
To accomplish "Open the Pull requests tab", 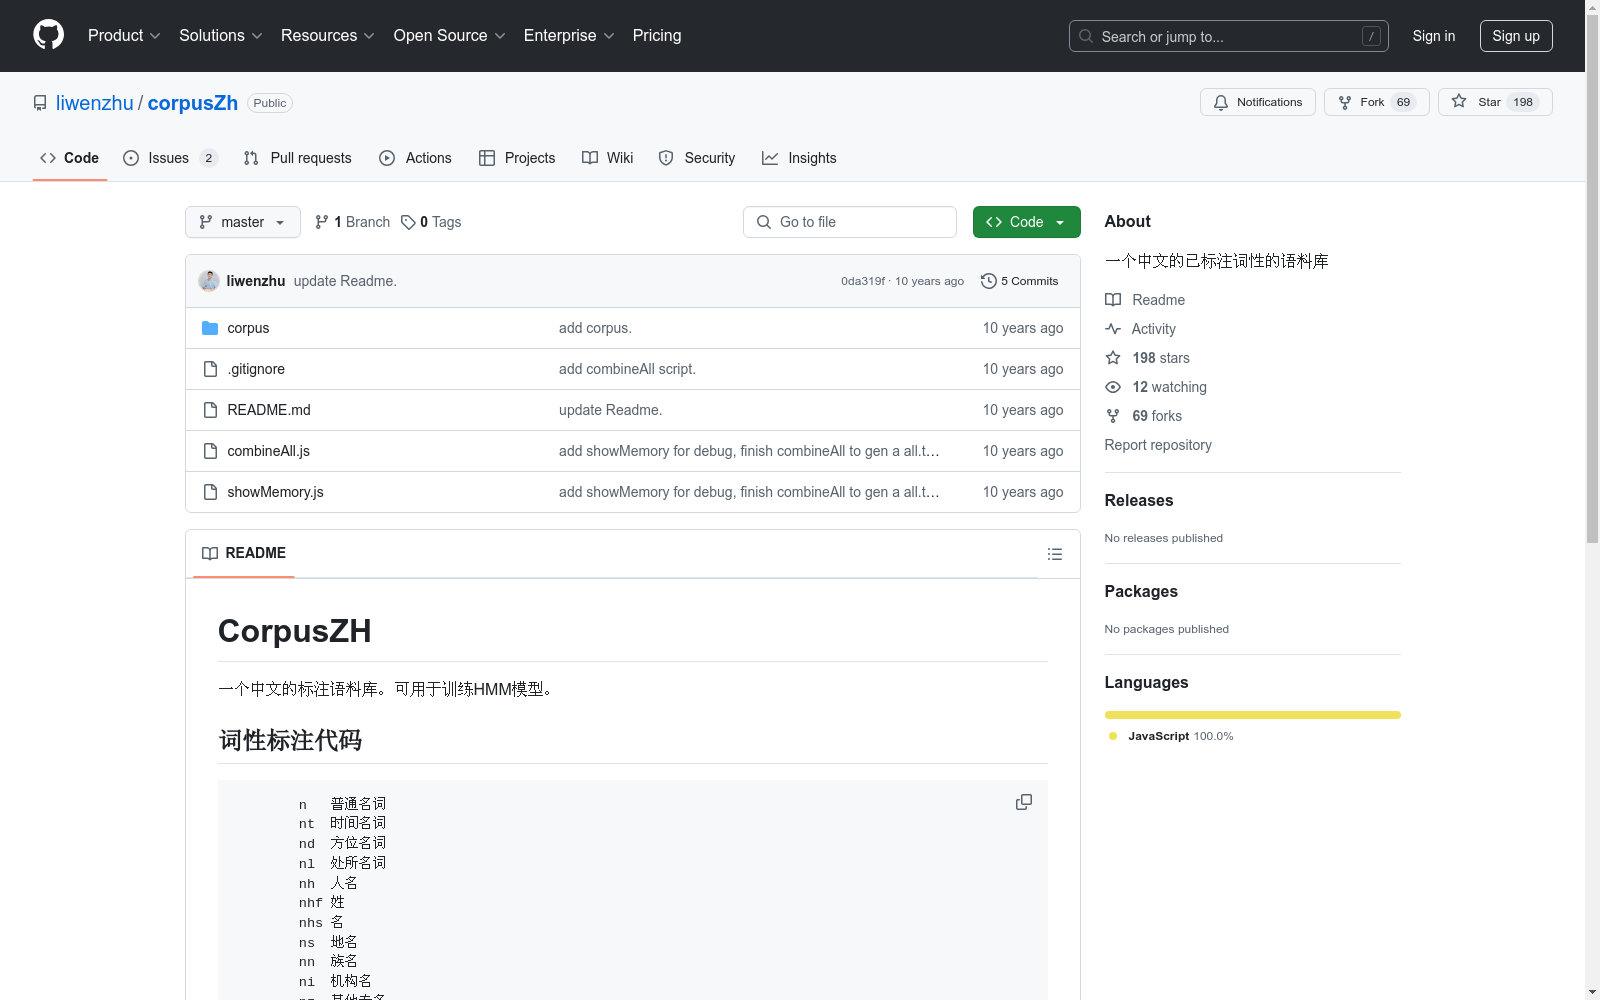I will coord(298,158).
